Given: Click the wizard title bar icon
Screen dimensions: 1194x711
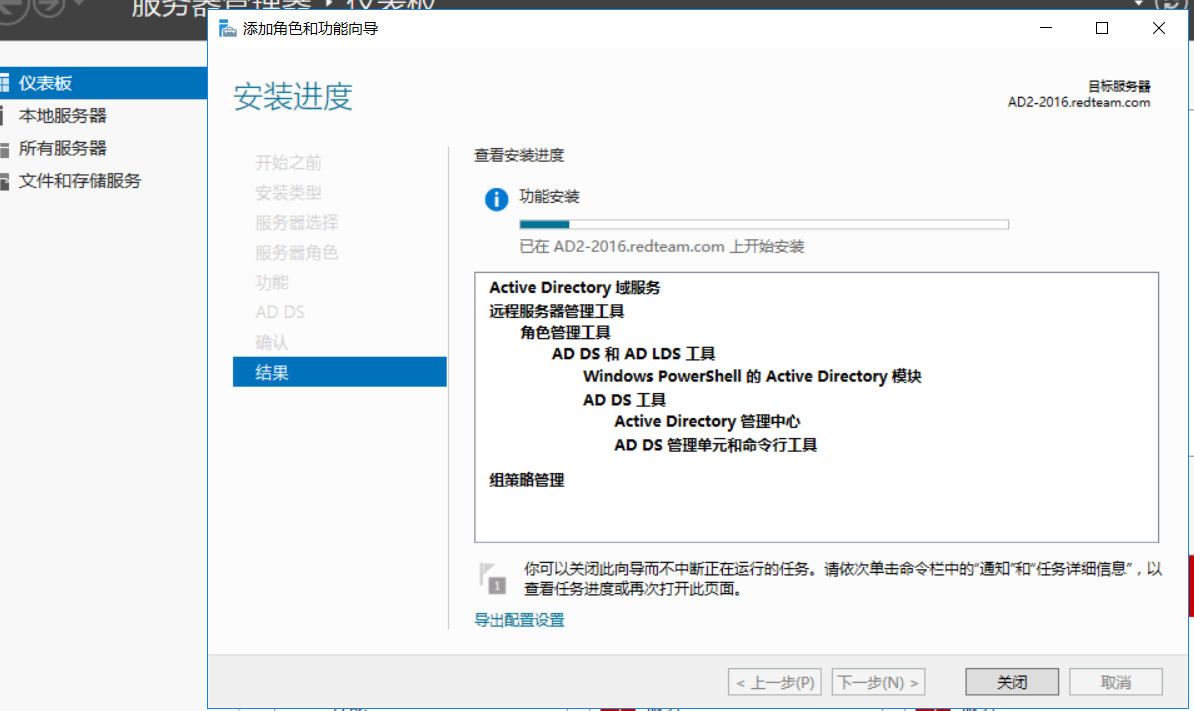Looking at the screenshot, I should click(227, 29).
